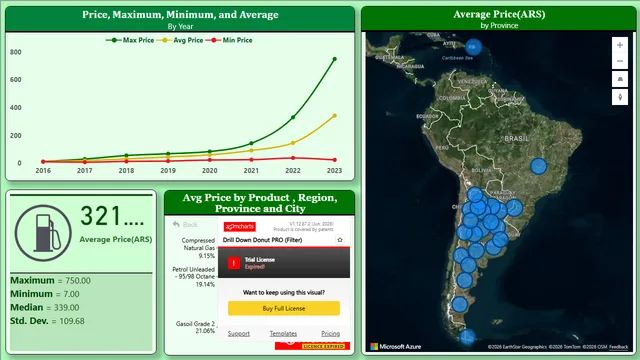
Task: Click the Median = 339.00 statistic
Action: coord(45,307)
